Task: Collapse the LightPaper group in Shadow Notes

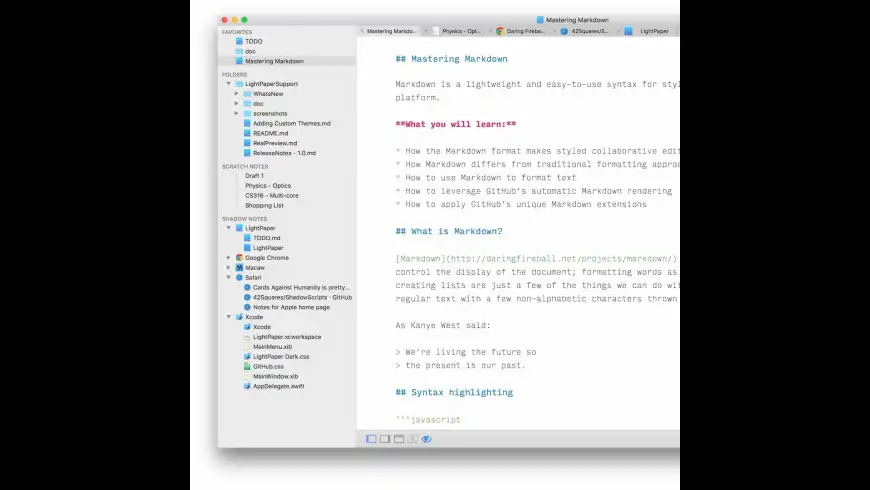Action: tap(229, 228)
